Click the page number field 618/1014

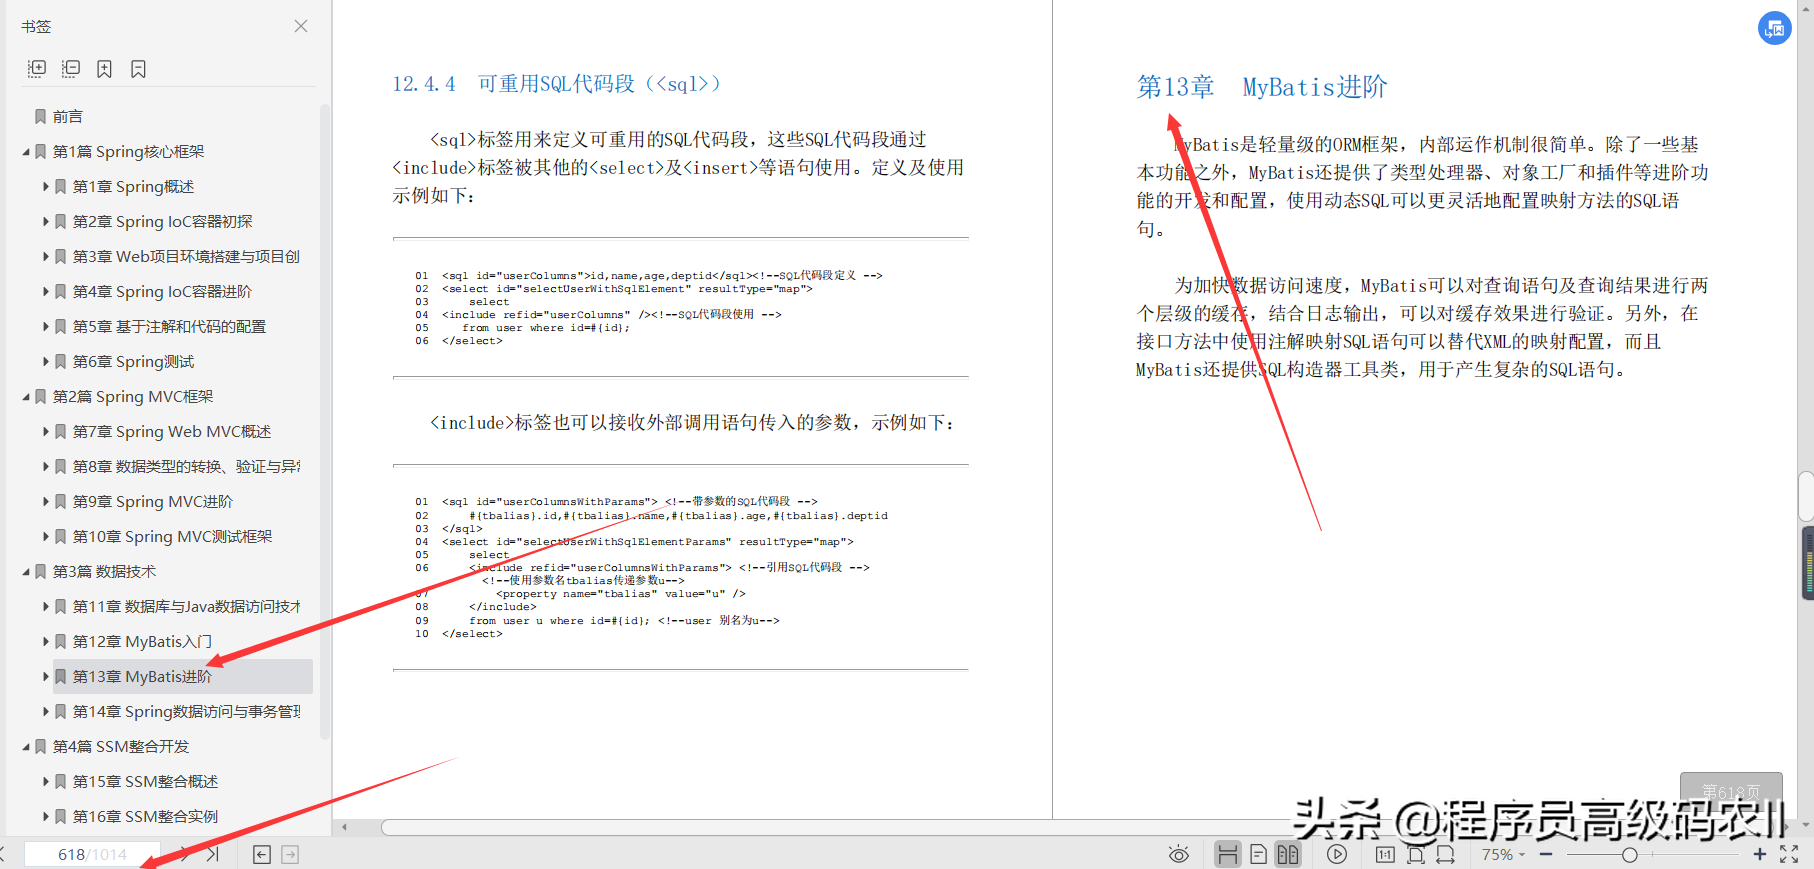point(92,854)
